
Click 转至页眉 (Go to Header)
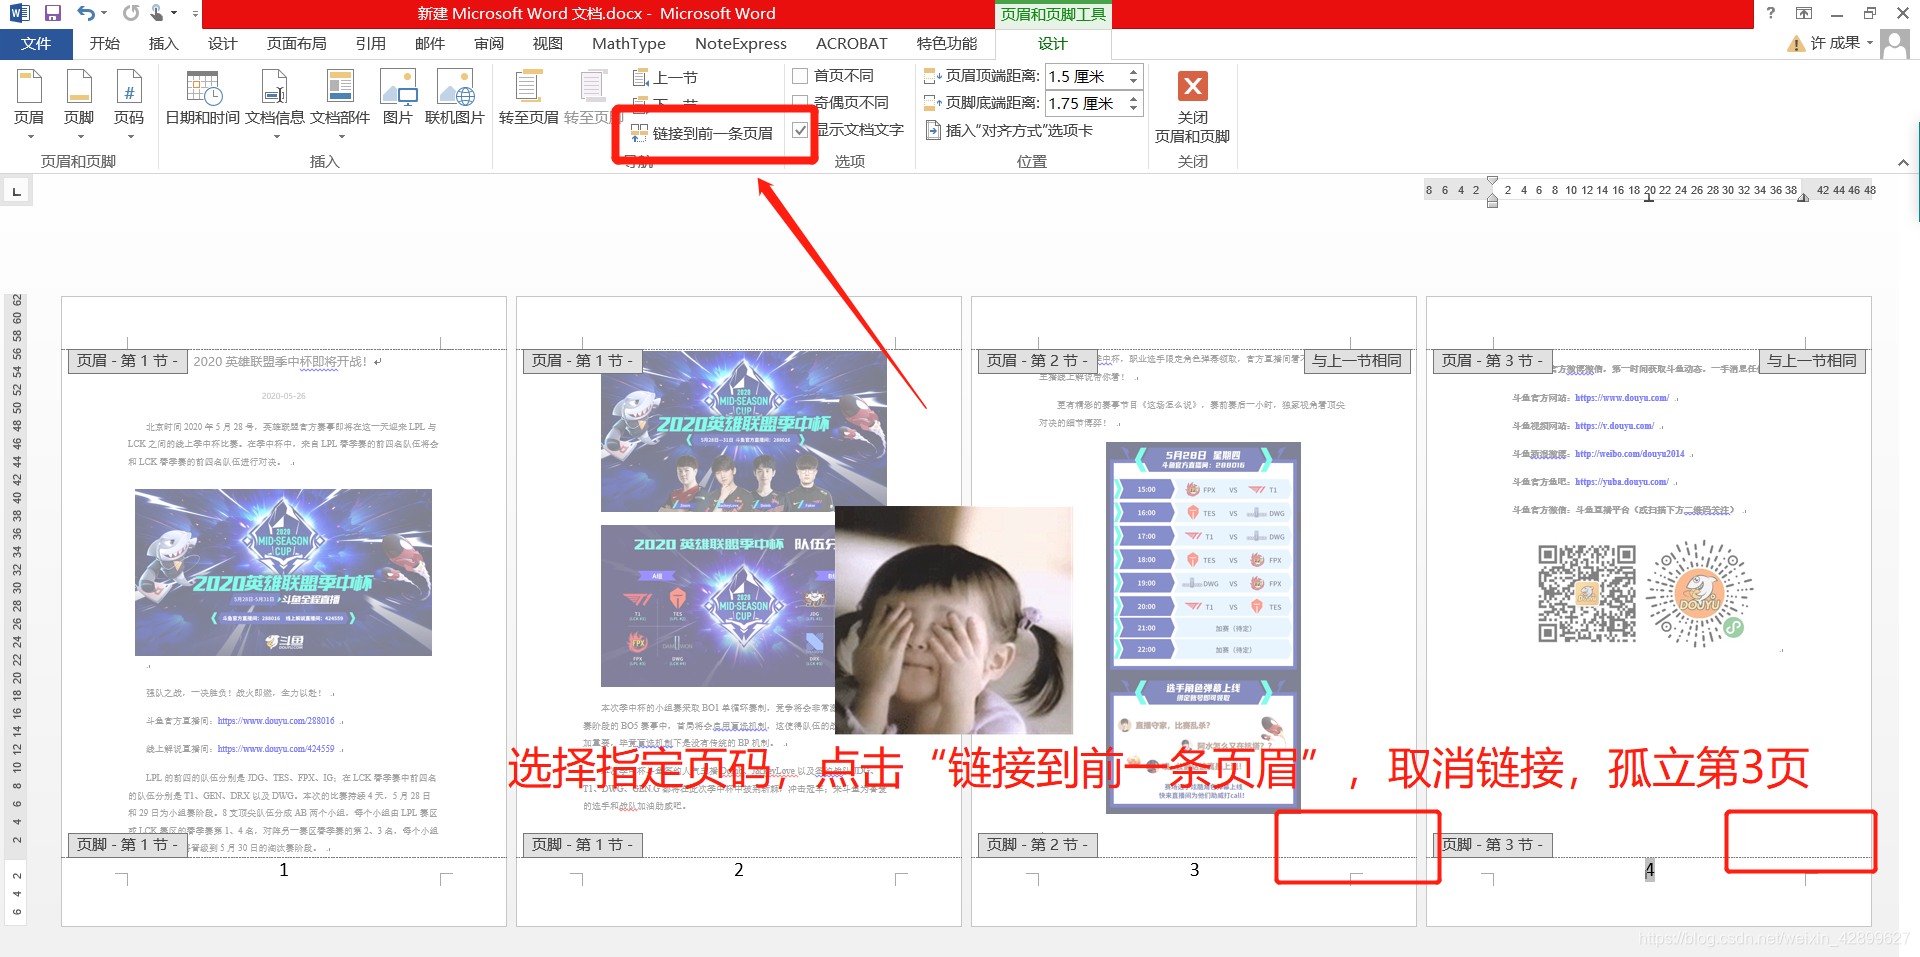coord(529,98)
